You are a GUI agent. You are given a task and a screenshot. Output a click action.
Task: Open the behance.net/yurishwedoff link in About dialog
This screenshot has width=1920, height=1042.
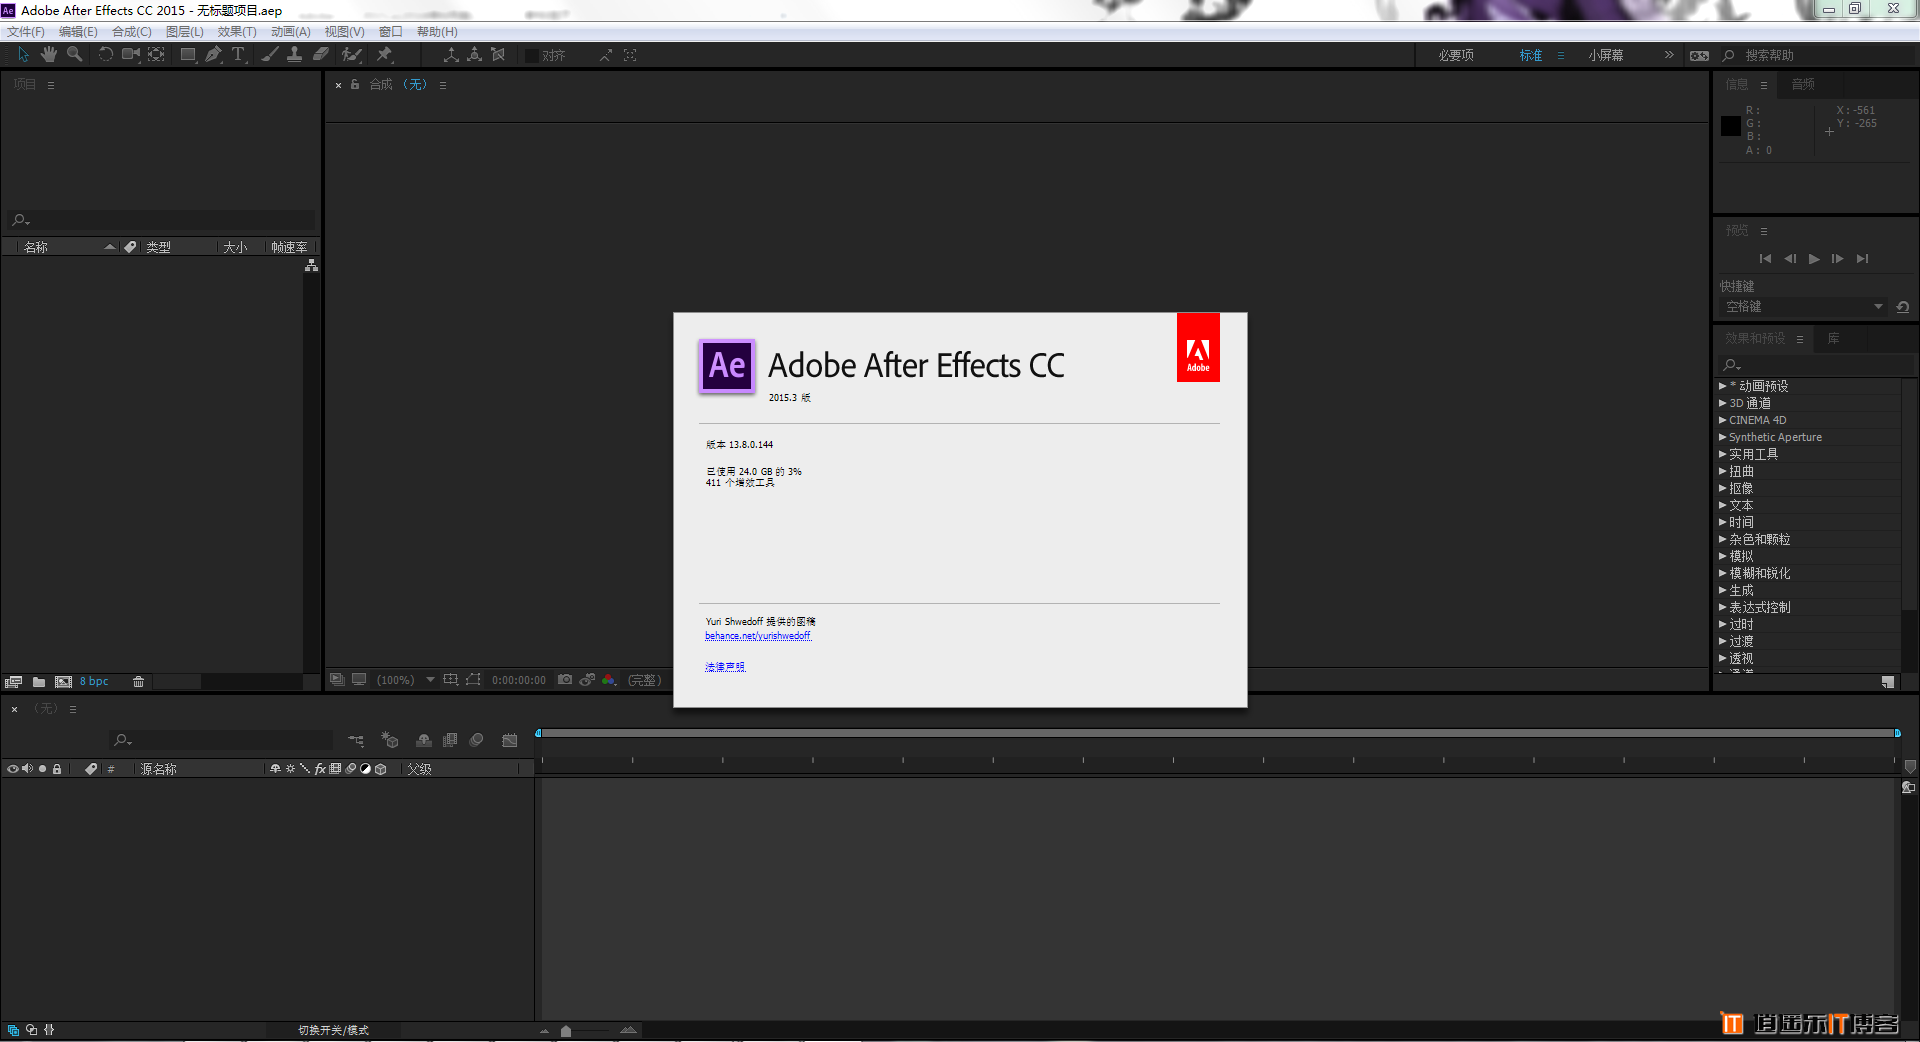click(758, 636)
